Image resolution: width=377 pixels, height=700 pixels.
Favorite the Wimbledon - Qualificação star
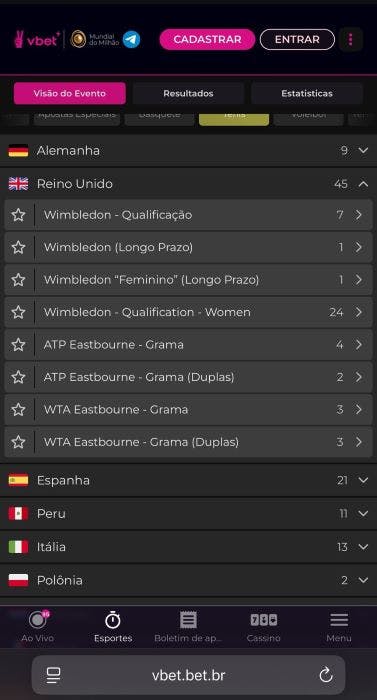18,215
